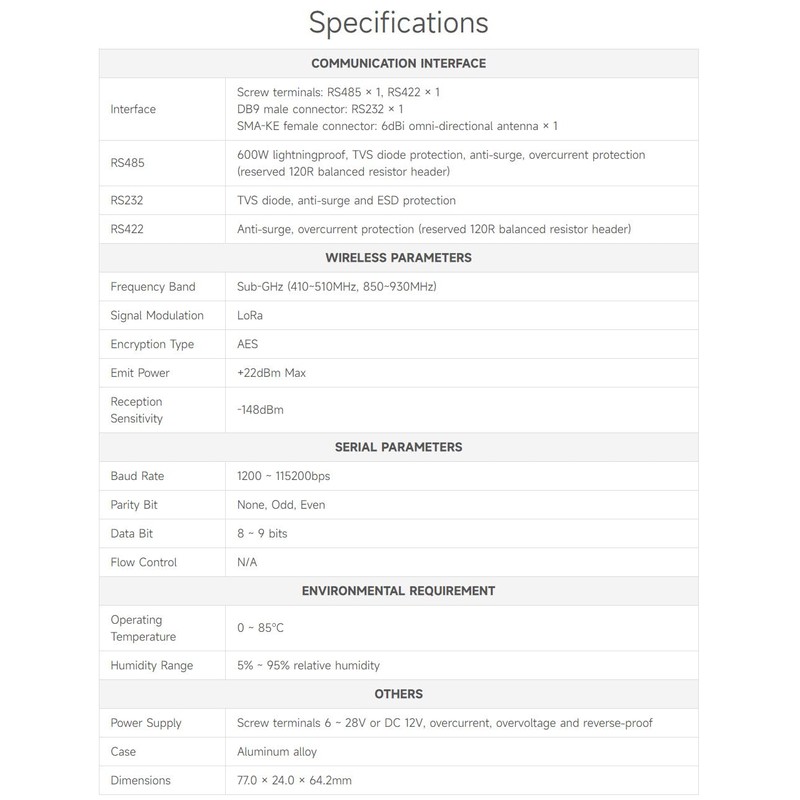Select the +22dBm Max emit power value
This screenshot has width=800, height=800.
click(x=271, y=373)
